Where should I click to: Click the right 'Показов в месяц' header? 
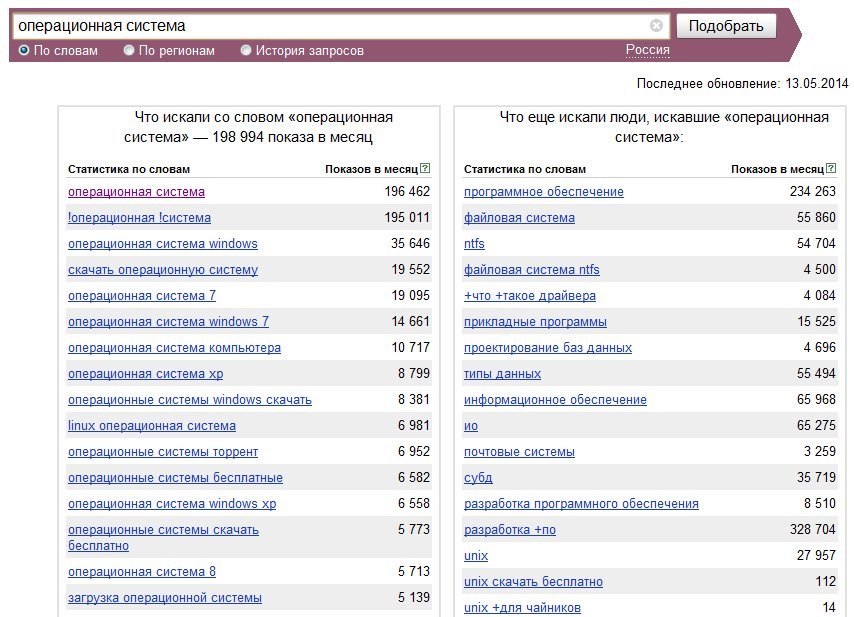[x=777, y=169]
